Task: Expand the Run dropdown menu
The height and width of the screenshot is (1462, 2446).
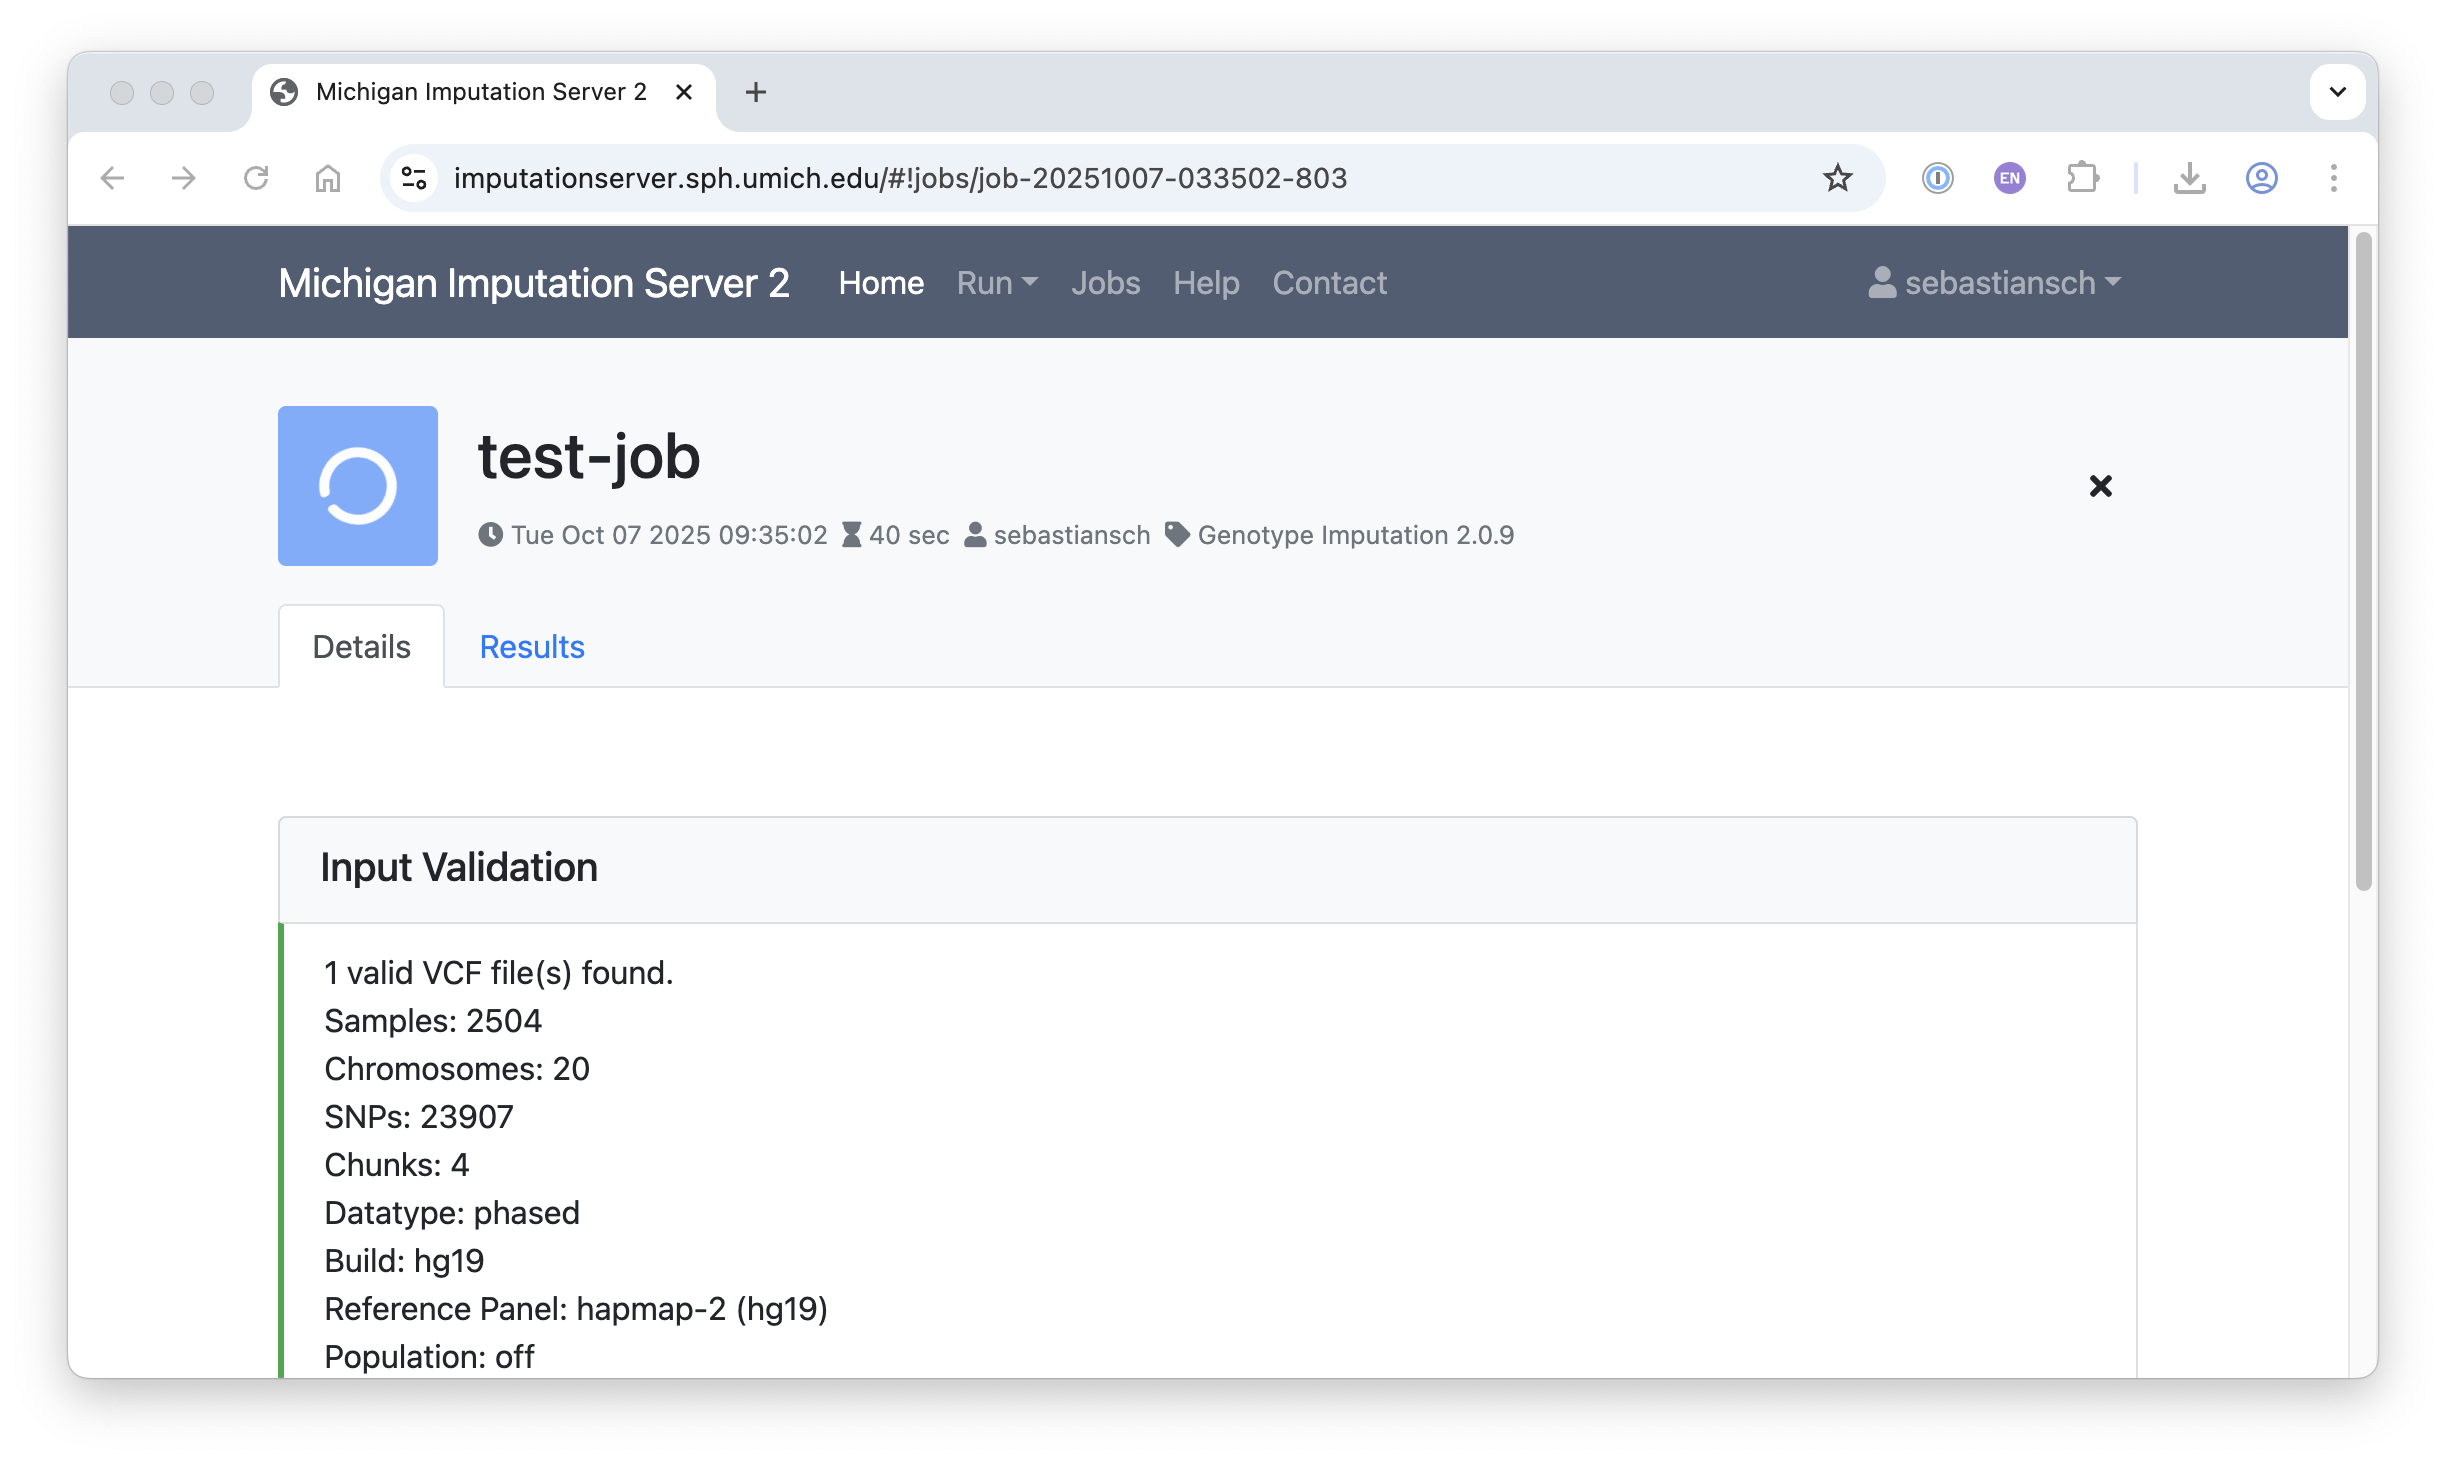Action: click(x=996, y=283)
